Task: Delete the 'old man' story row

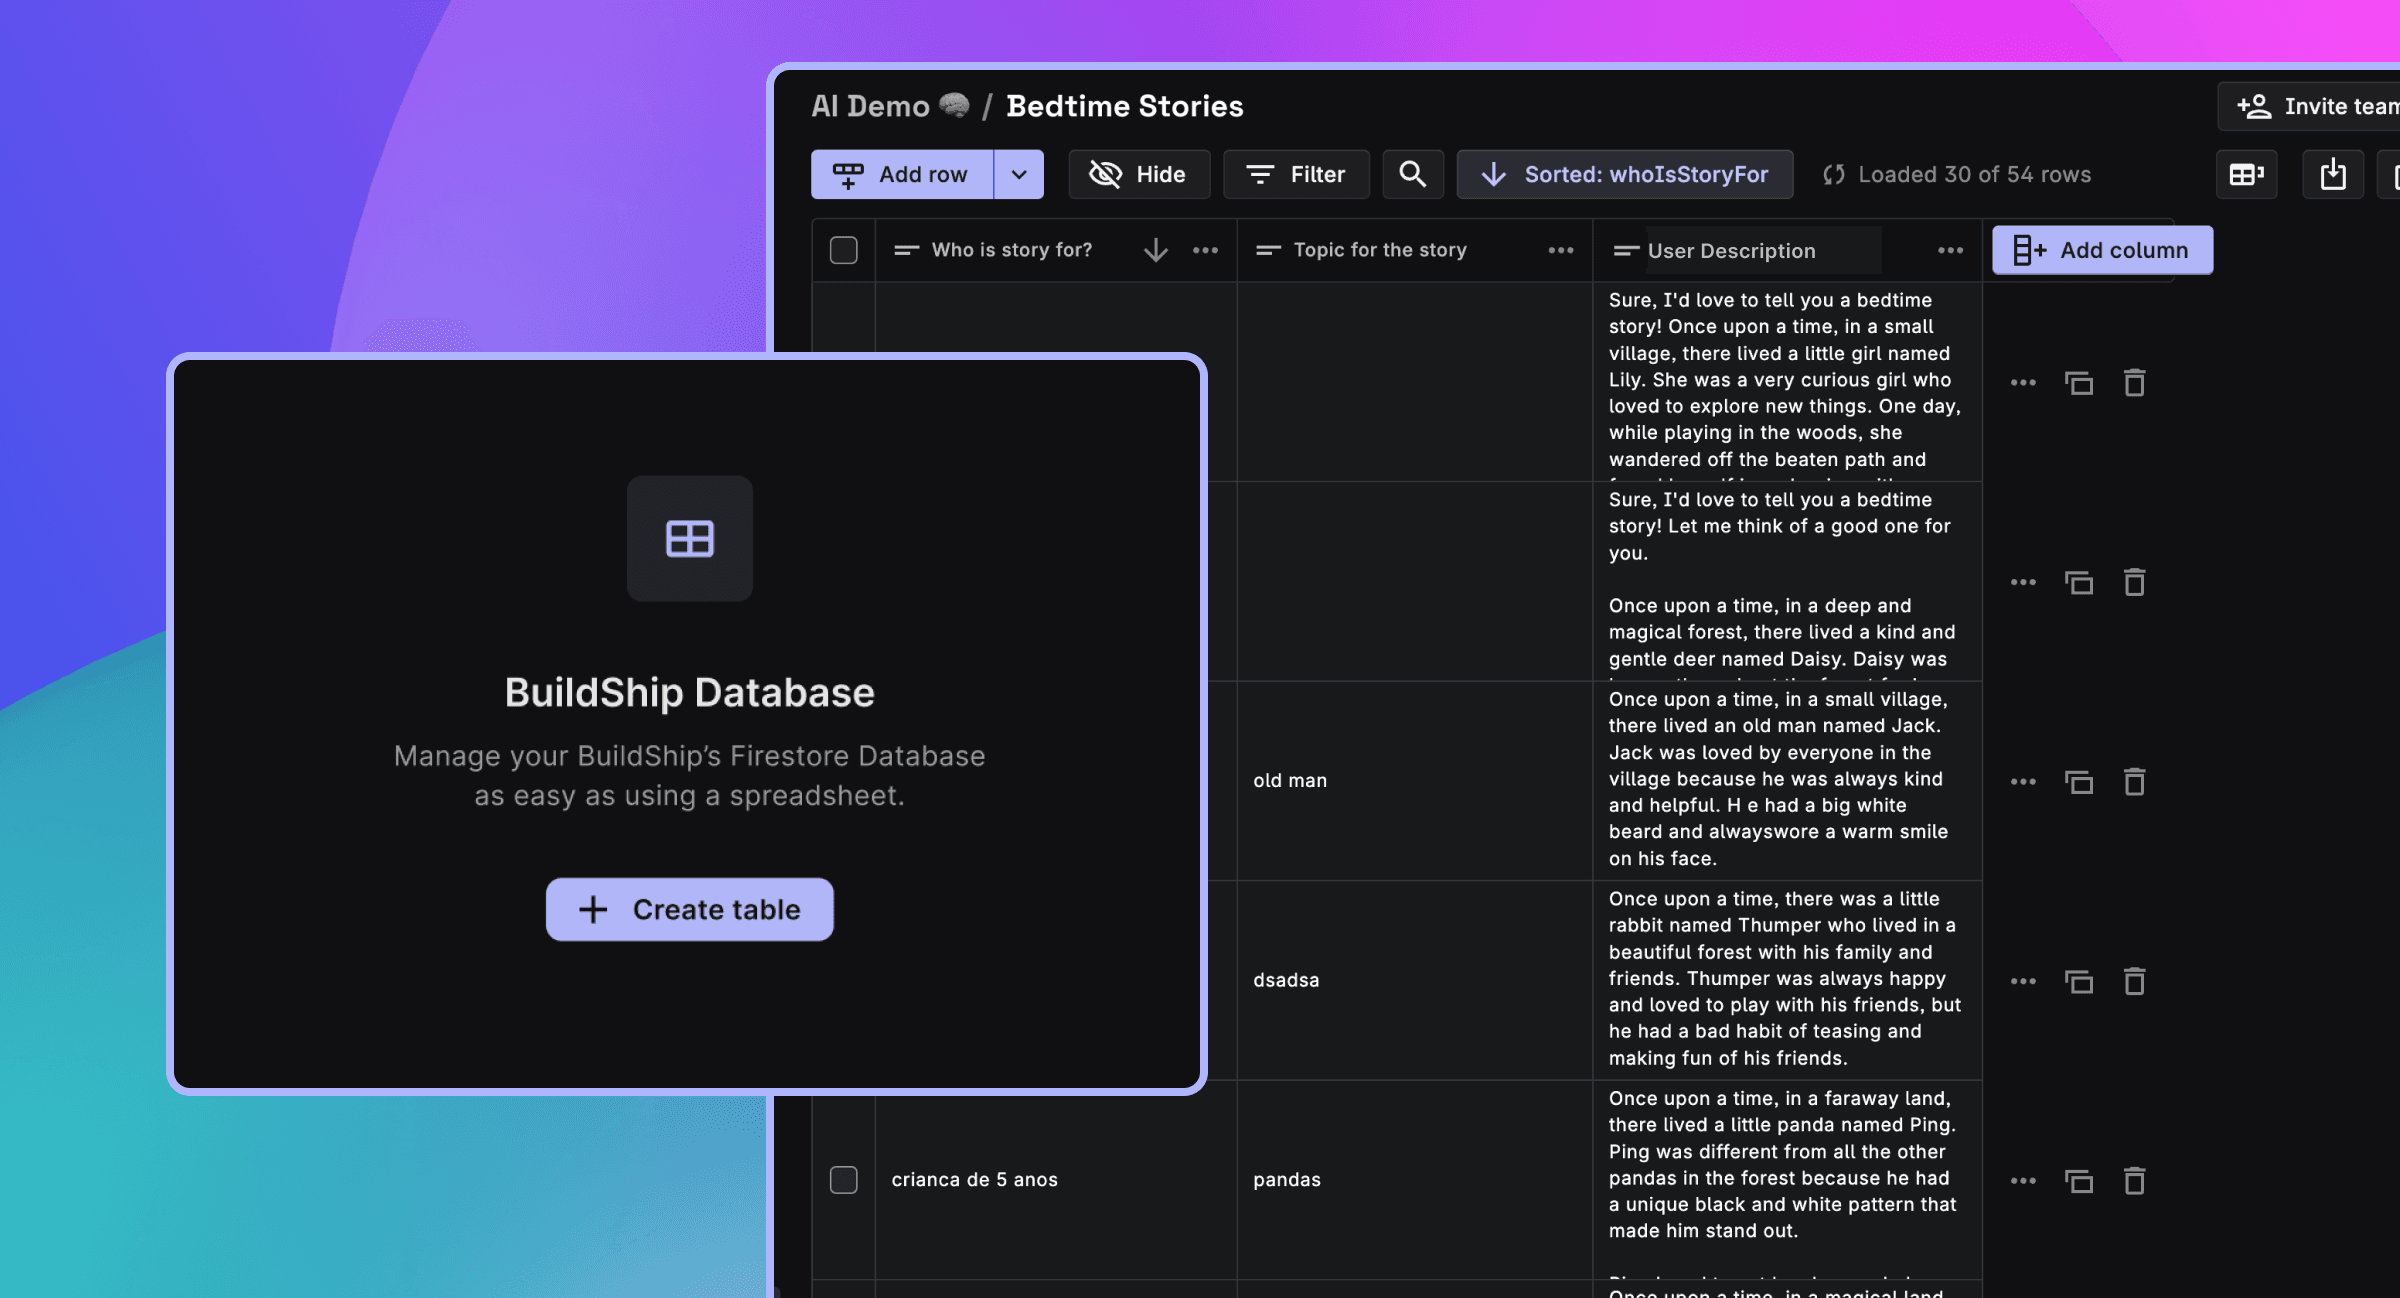Action: pyautogui.click(x=2134, y=782)
